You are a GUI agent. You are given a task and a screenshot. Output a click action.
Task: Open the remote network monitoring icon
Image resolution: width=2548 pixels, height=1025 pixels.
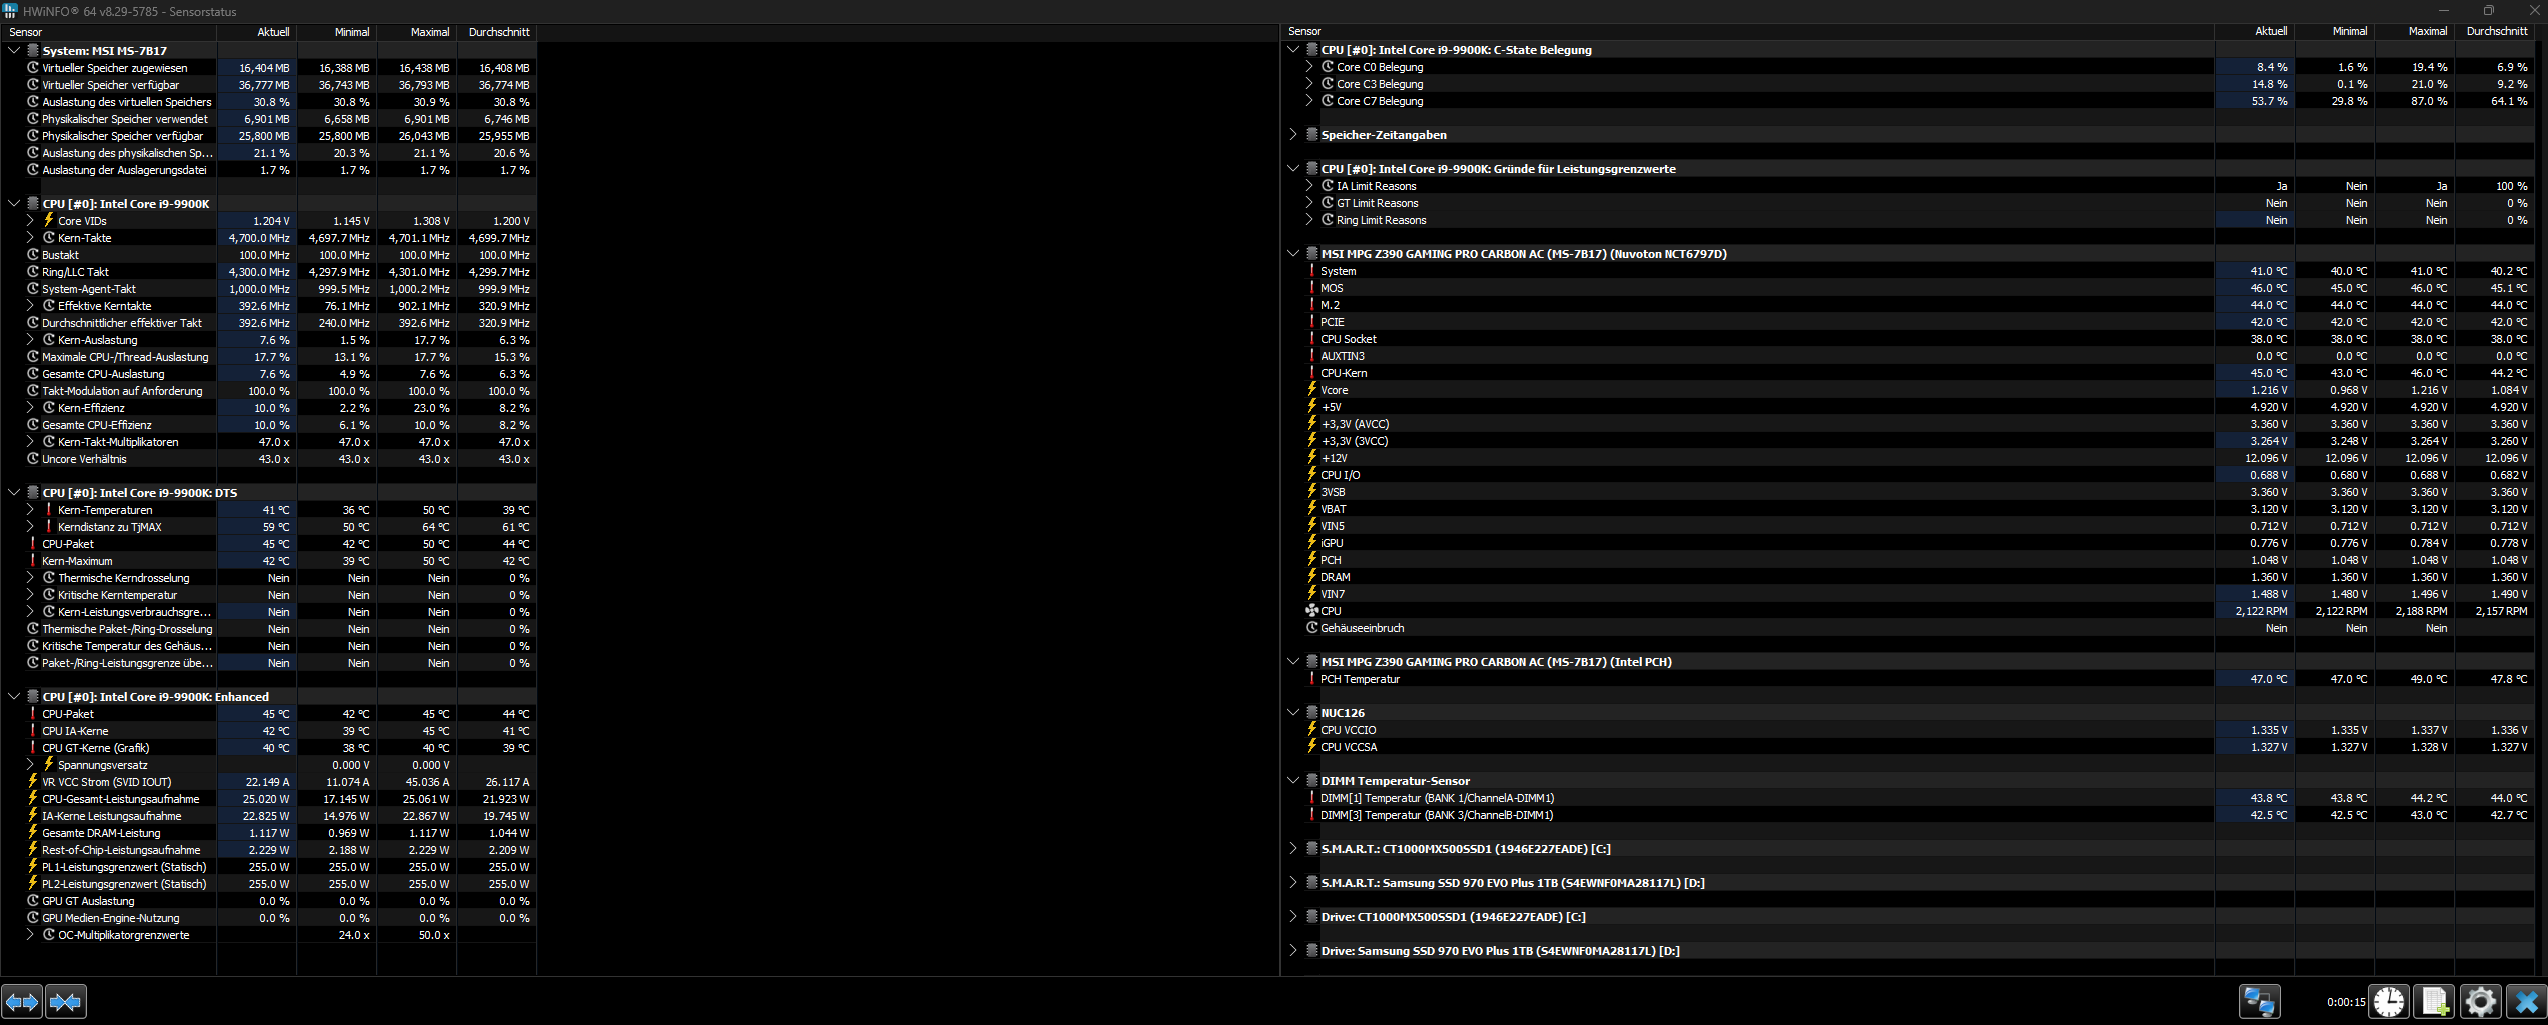click(x=2258, y=1001)
